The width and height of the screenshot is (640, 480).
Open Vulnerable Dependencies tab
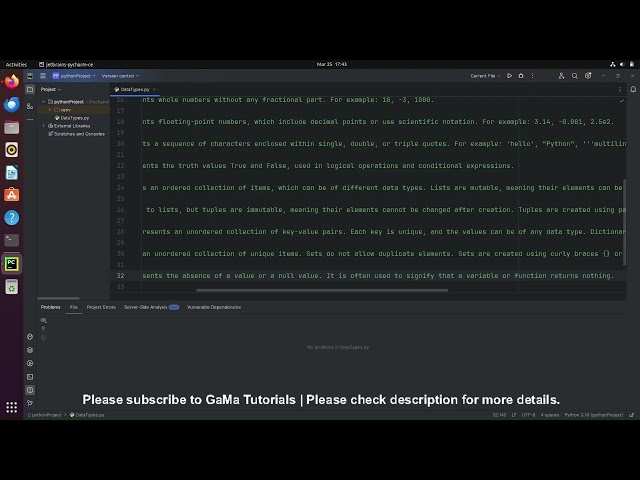coord(214,307)
